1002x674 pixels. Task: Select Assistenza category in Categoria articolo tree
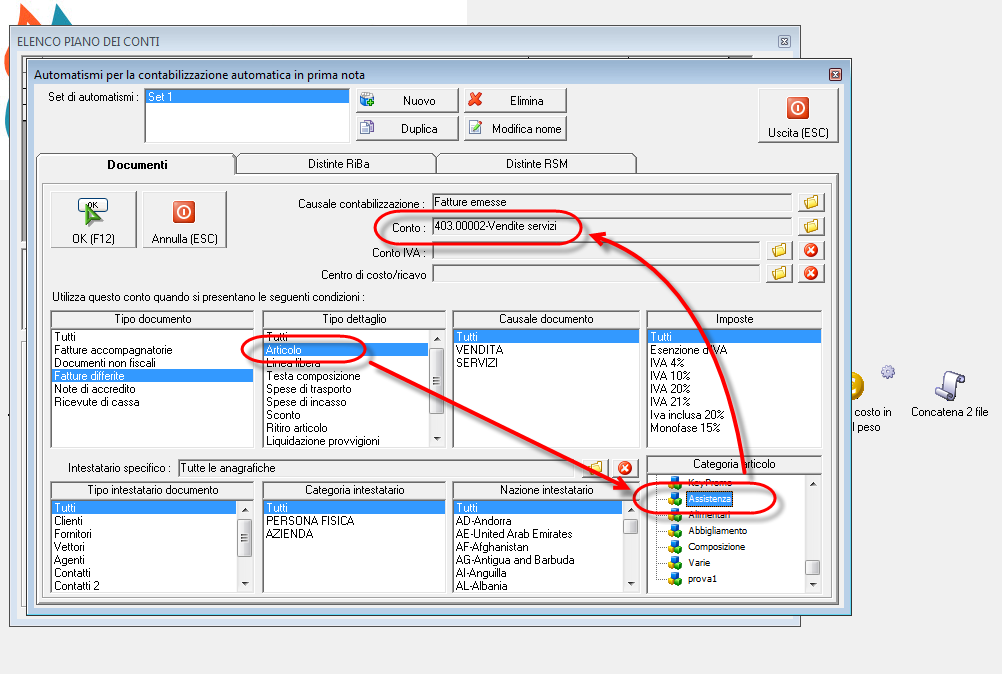pyautogui.click(x=709, y=498)
